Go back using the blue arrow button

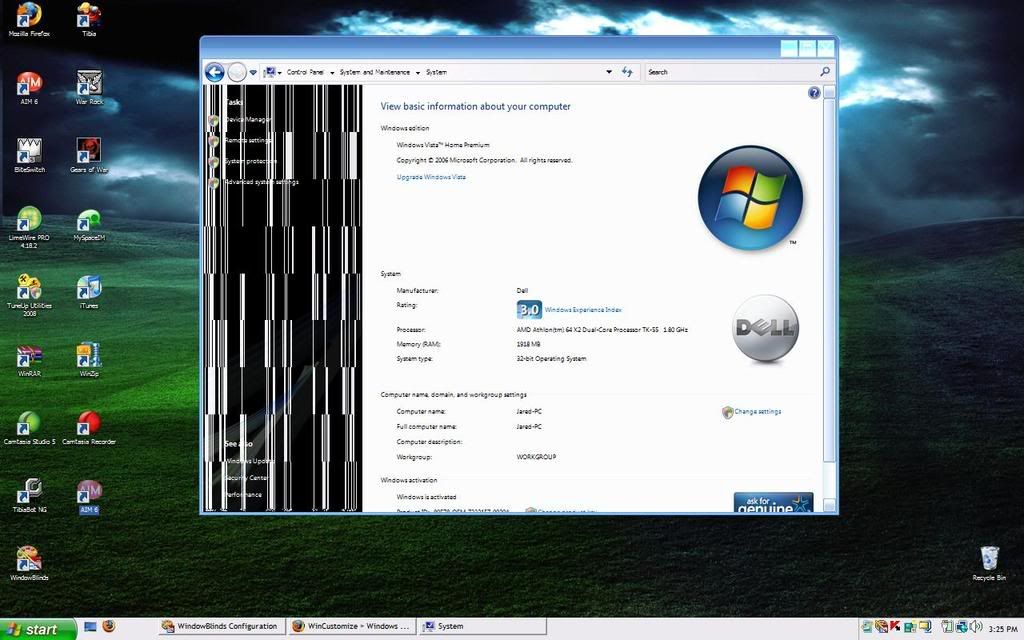tap(214, 72)
